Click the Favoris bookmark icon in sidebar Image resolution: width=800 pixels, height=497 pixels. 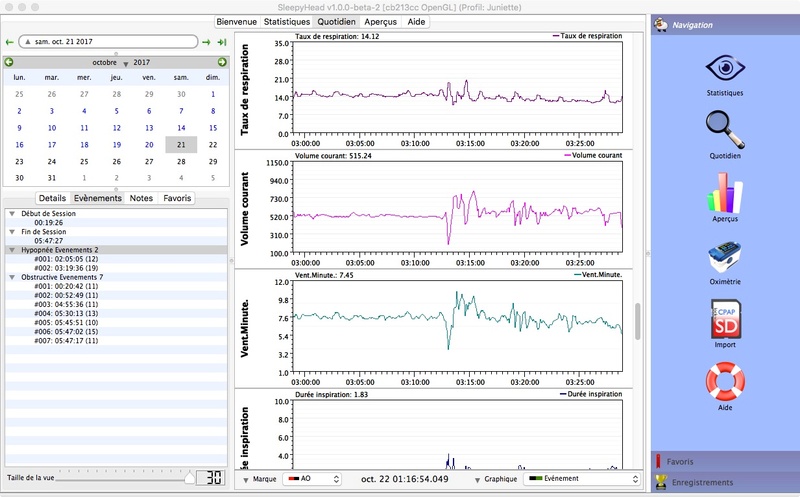658,461
